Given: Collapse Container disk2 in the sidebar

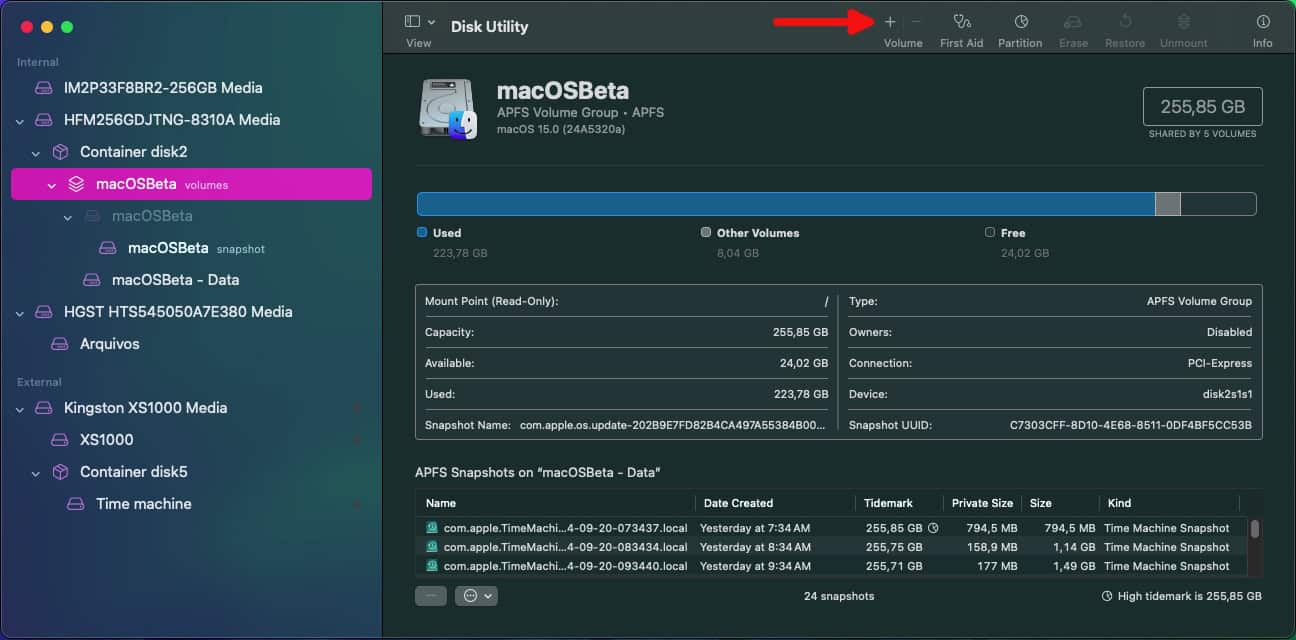Looking at the screenshot, I should click(36, 152).
